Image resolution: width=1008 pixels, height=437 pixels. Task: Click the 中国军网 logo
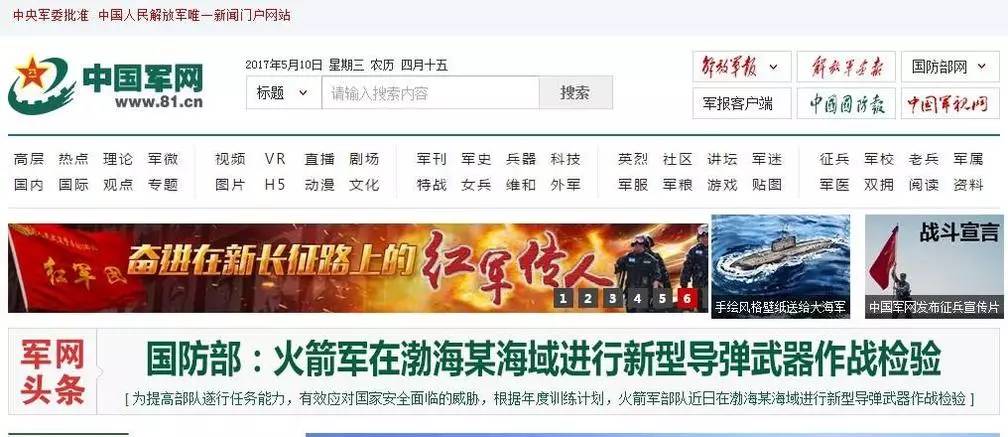click(x=106, y=85)
